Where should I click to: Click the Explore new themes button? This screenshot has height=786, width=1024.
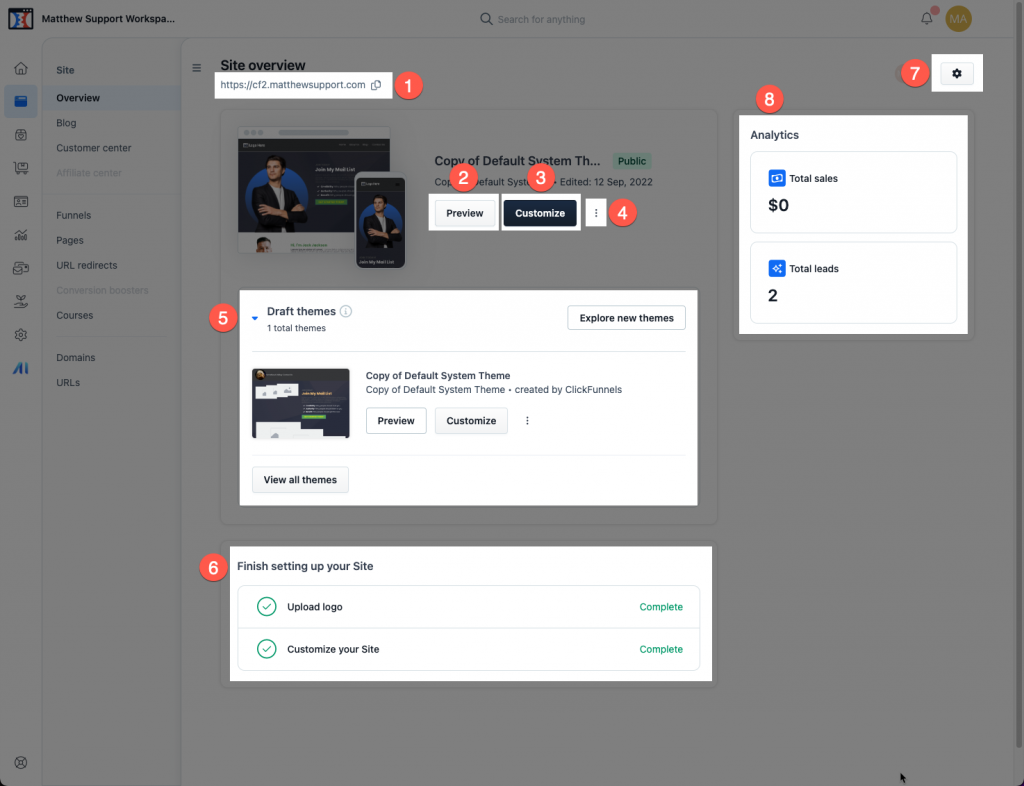(626, 317)
